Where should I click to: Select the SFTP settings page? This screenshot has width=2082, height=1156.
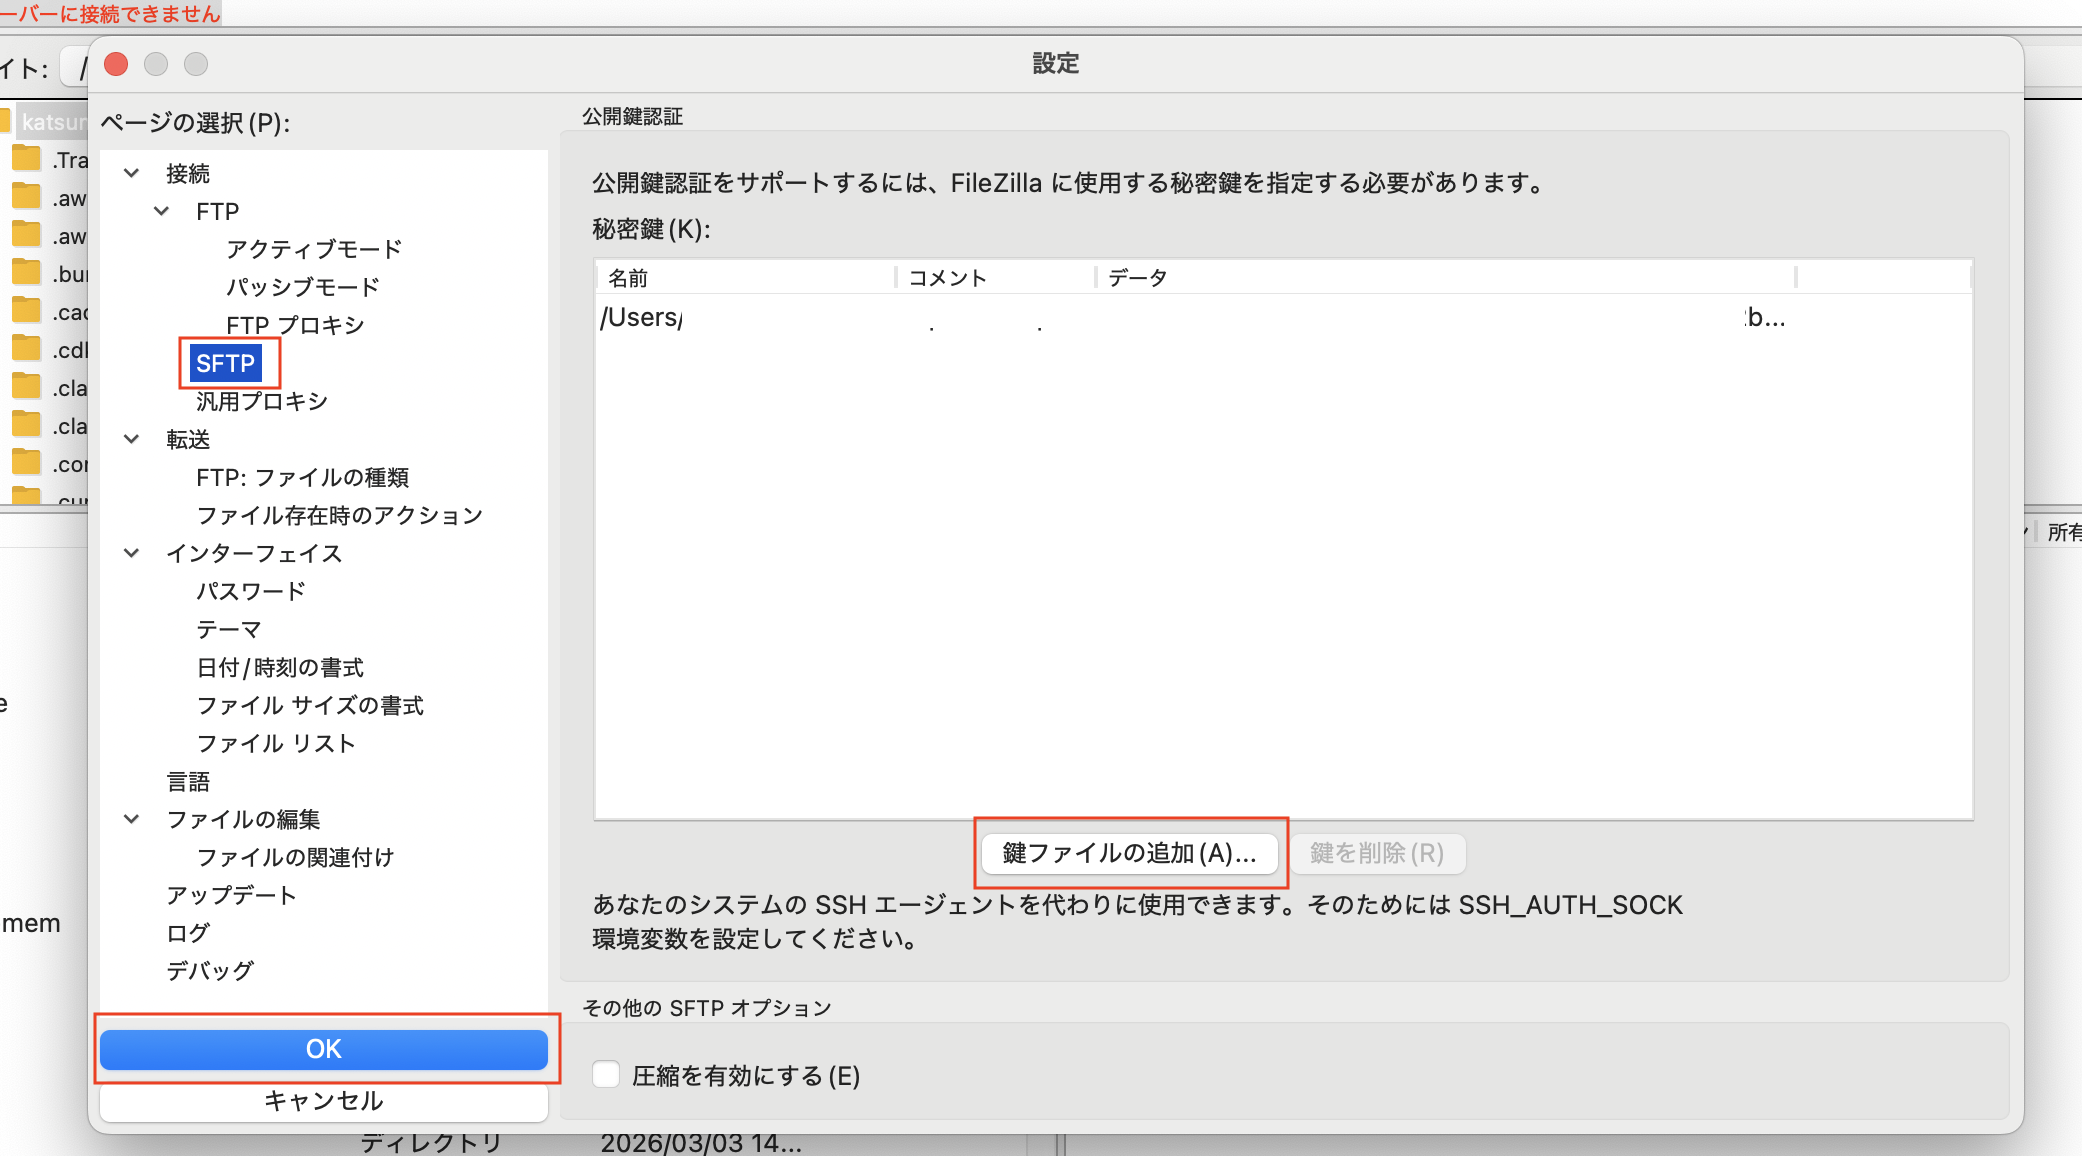(x=228, y=363)
